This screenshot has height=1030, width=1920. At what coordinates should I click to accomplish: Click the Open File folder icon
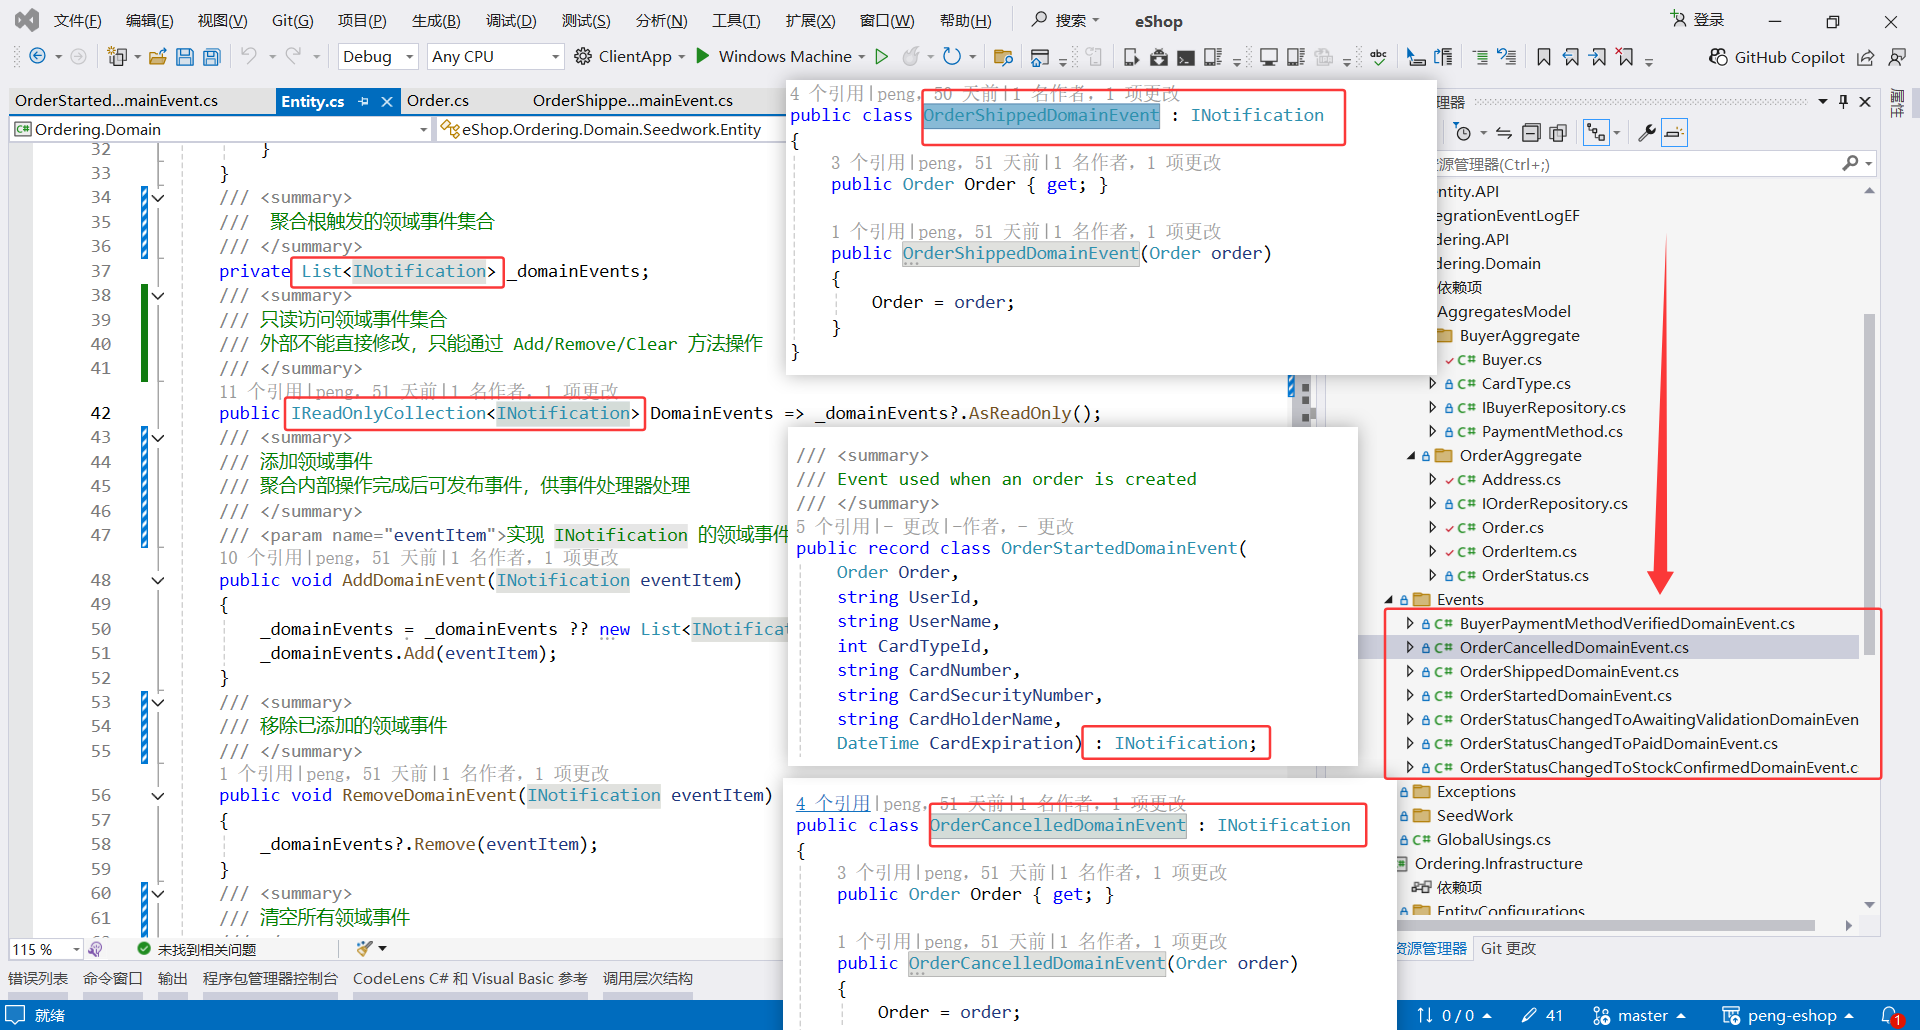click(158, 57)
